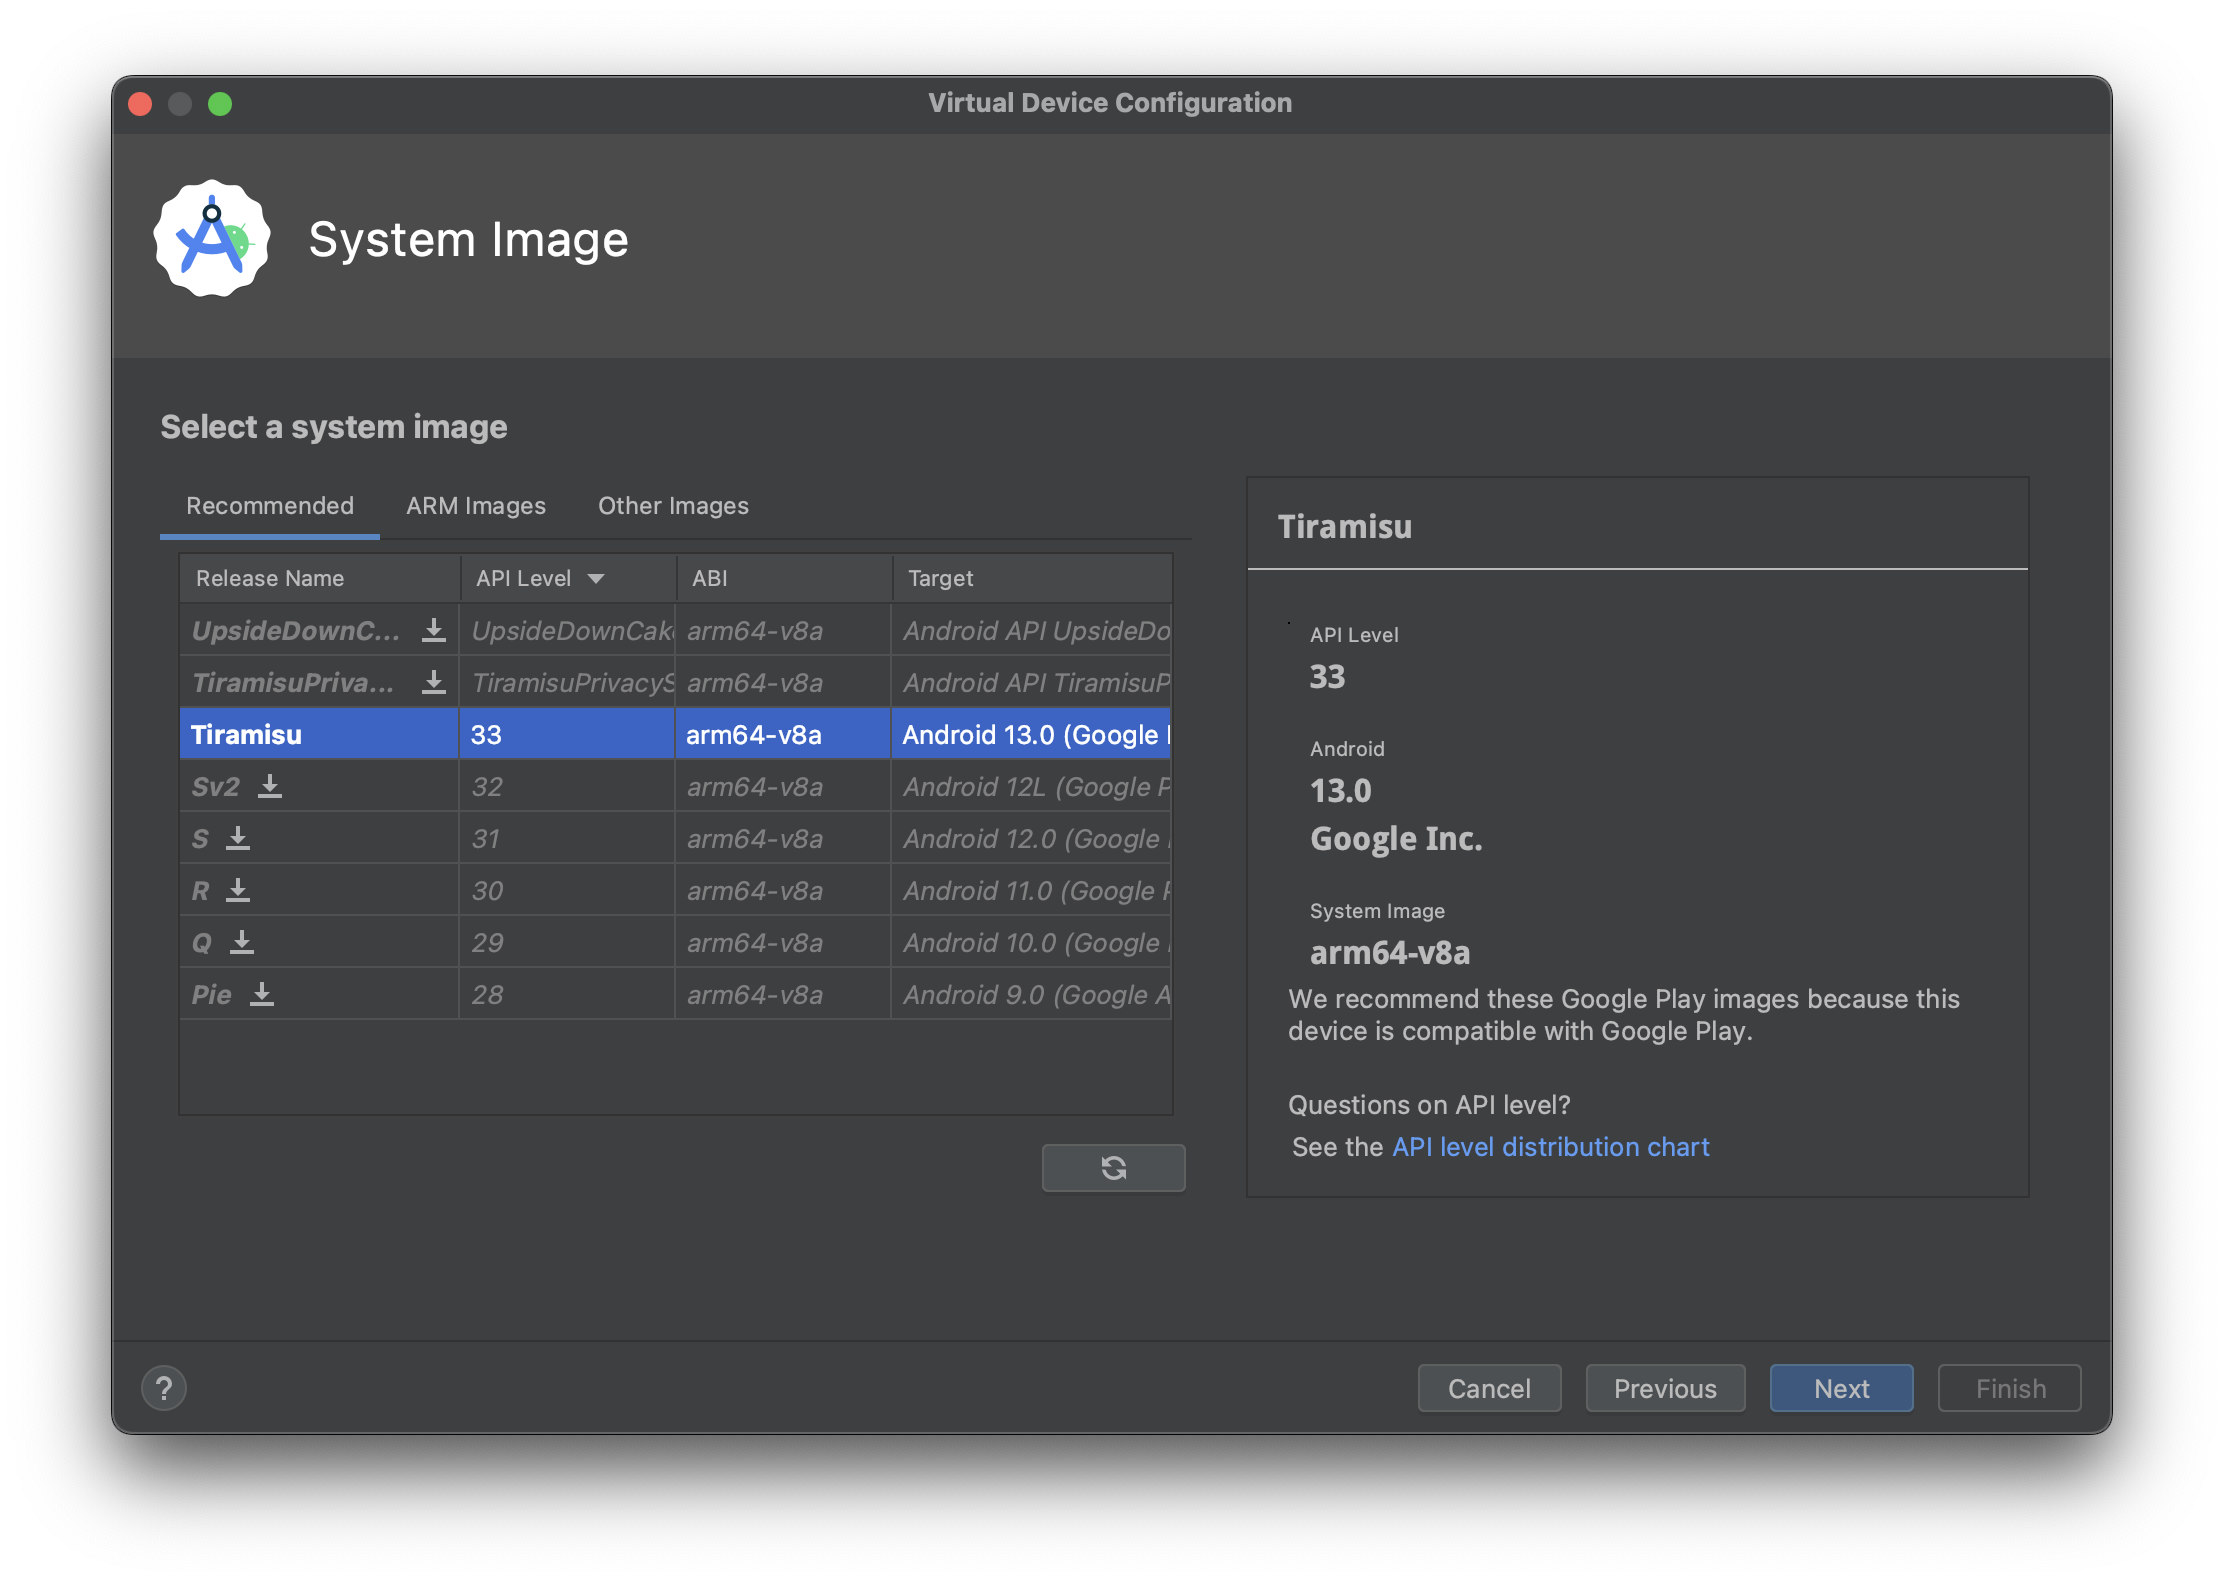This screenshot has height=1582, width=2224.
Task: Download the R release image
Action: 237,890
